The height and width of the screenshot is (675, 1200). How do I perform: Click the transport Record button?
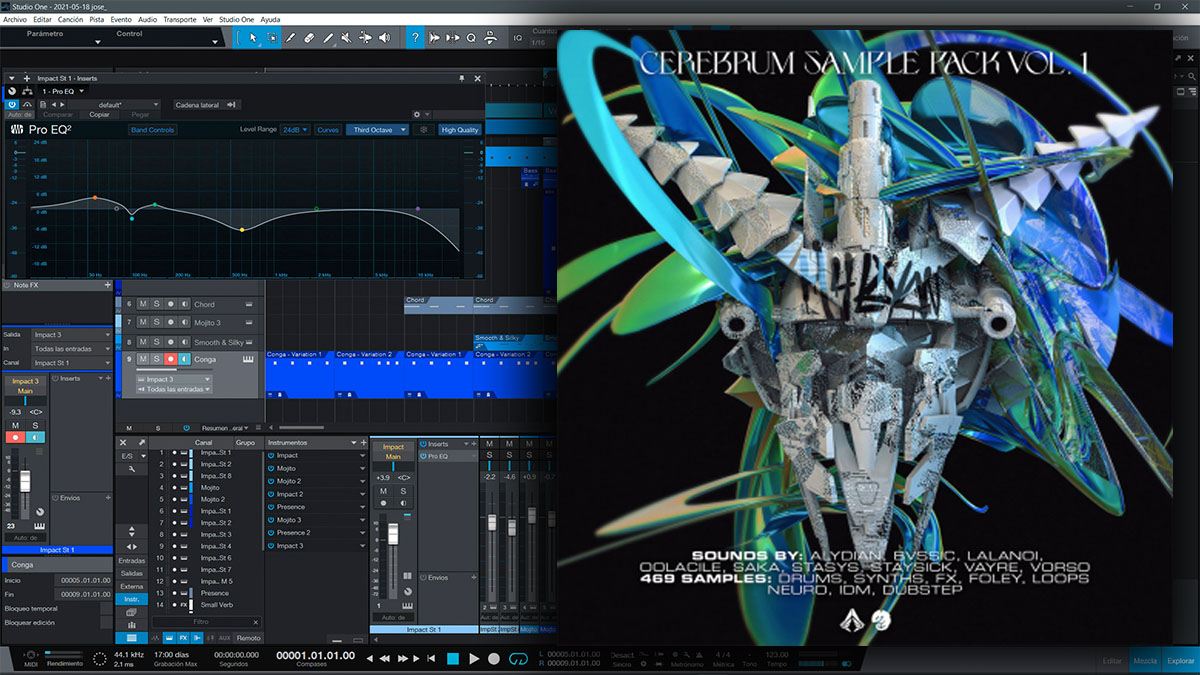coord(494,658)
